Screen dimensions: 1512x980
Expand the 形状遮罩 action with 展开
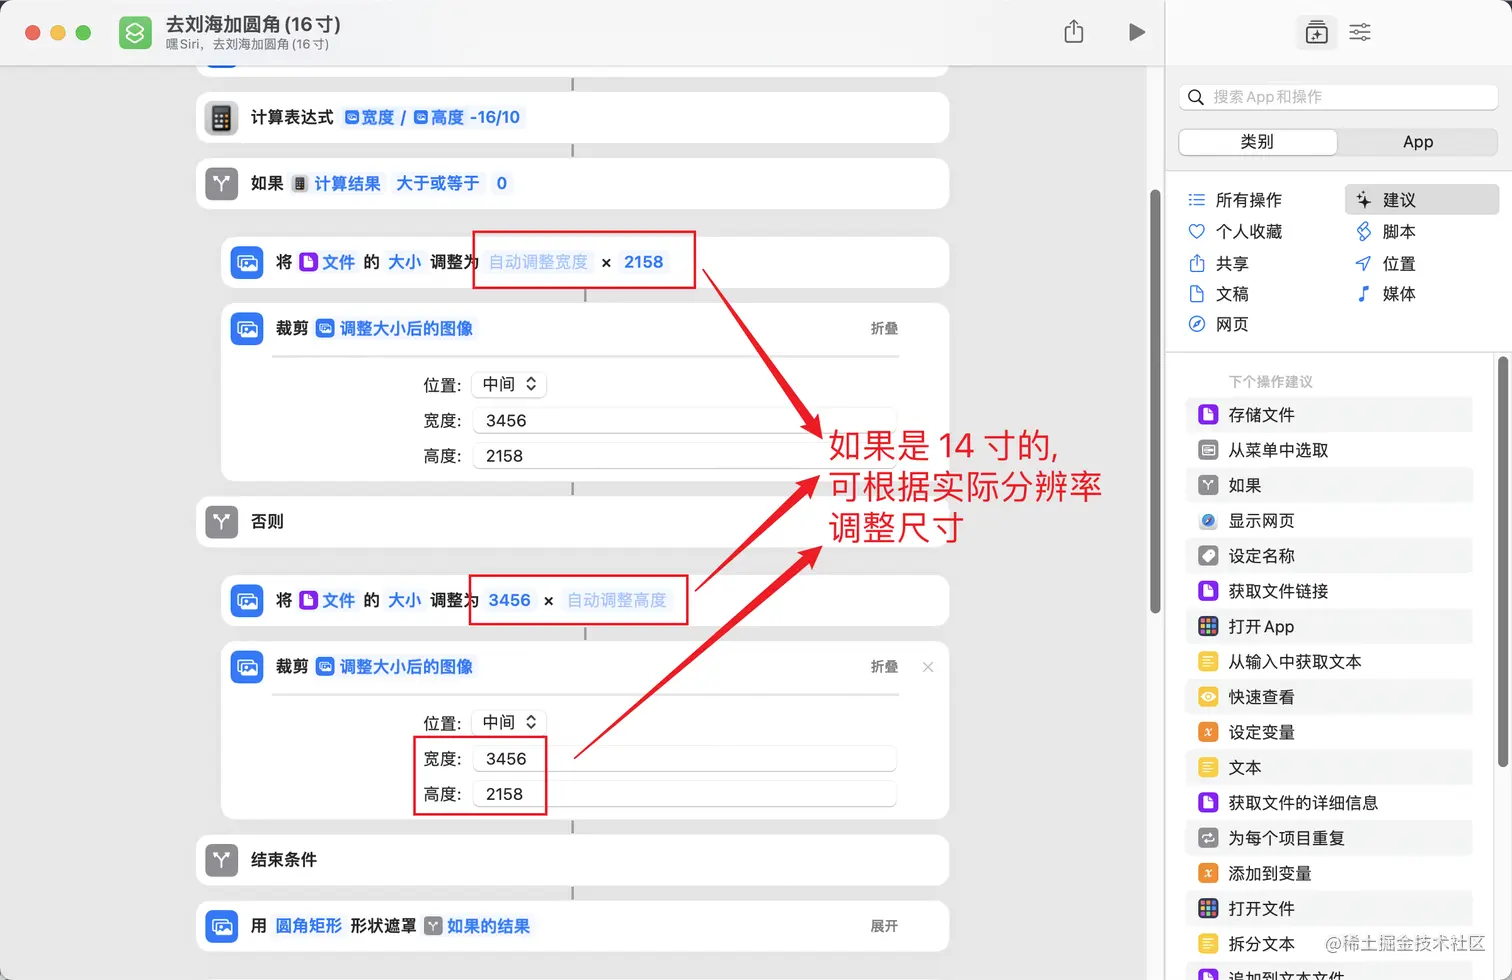coord(884,926)
